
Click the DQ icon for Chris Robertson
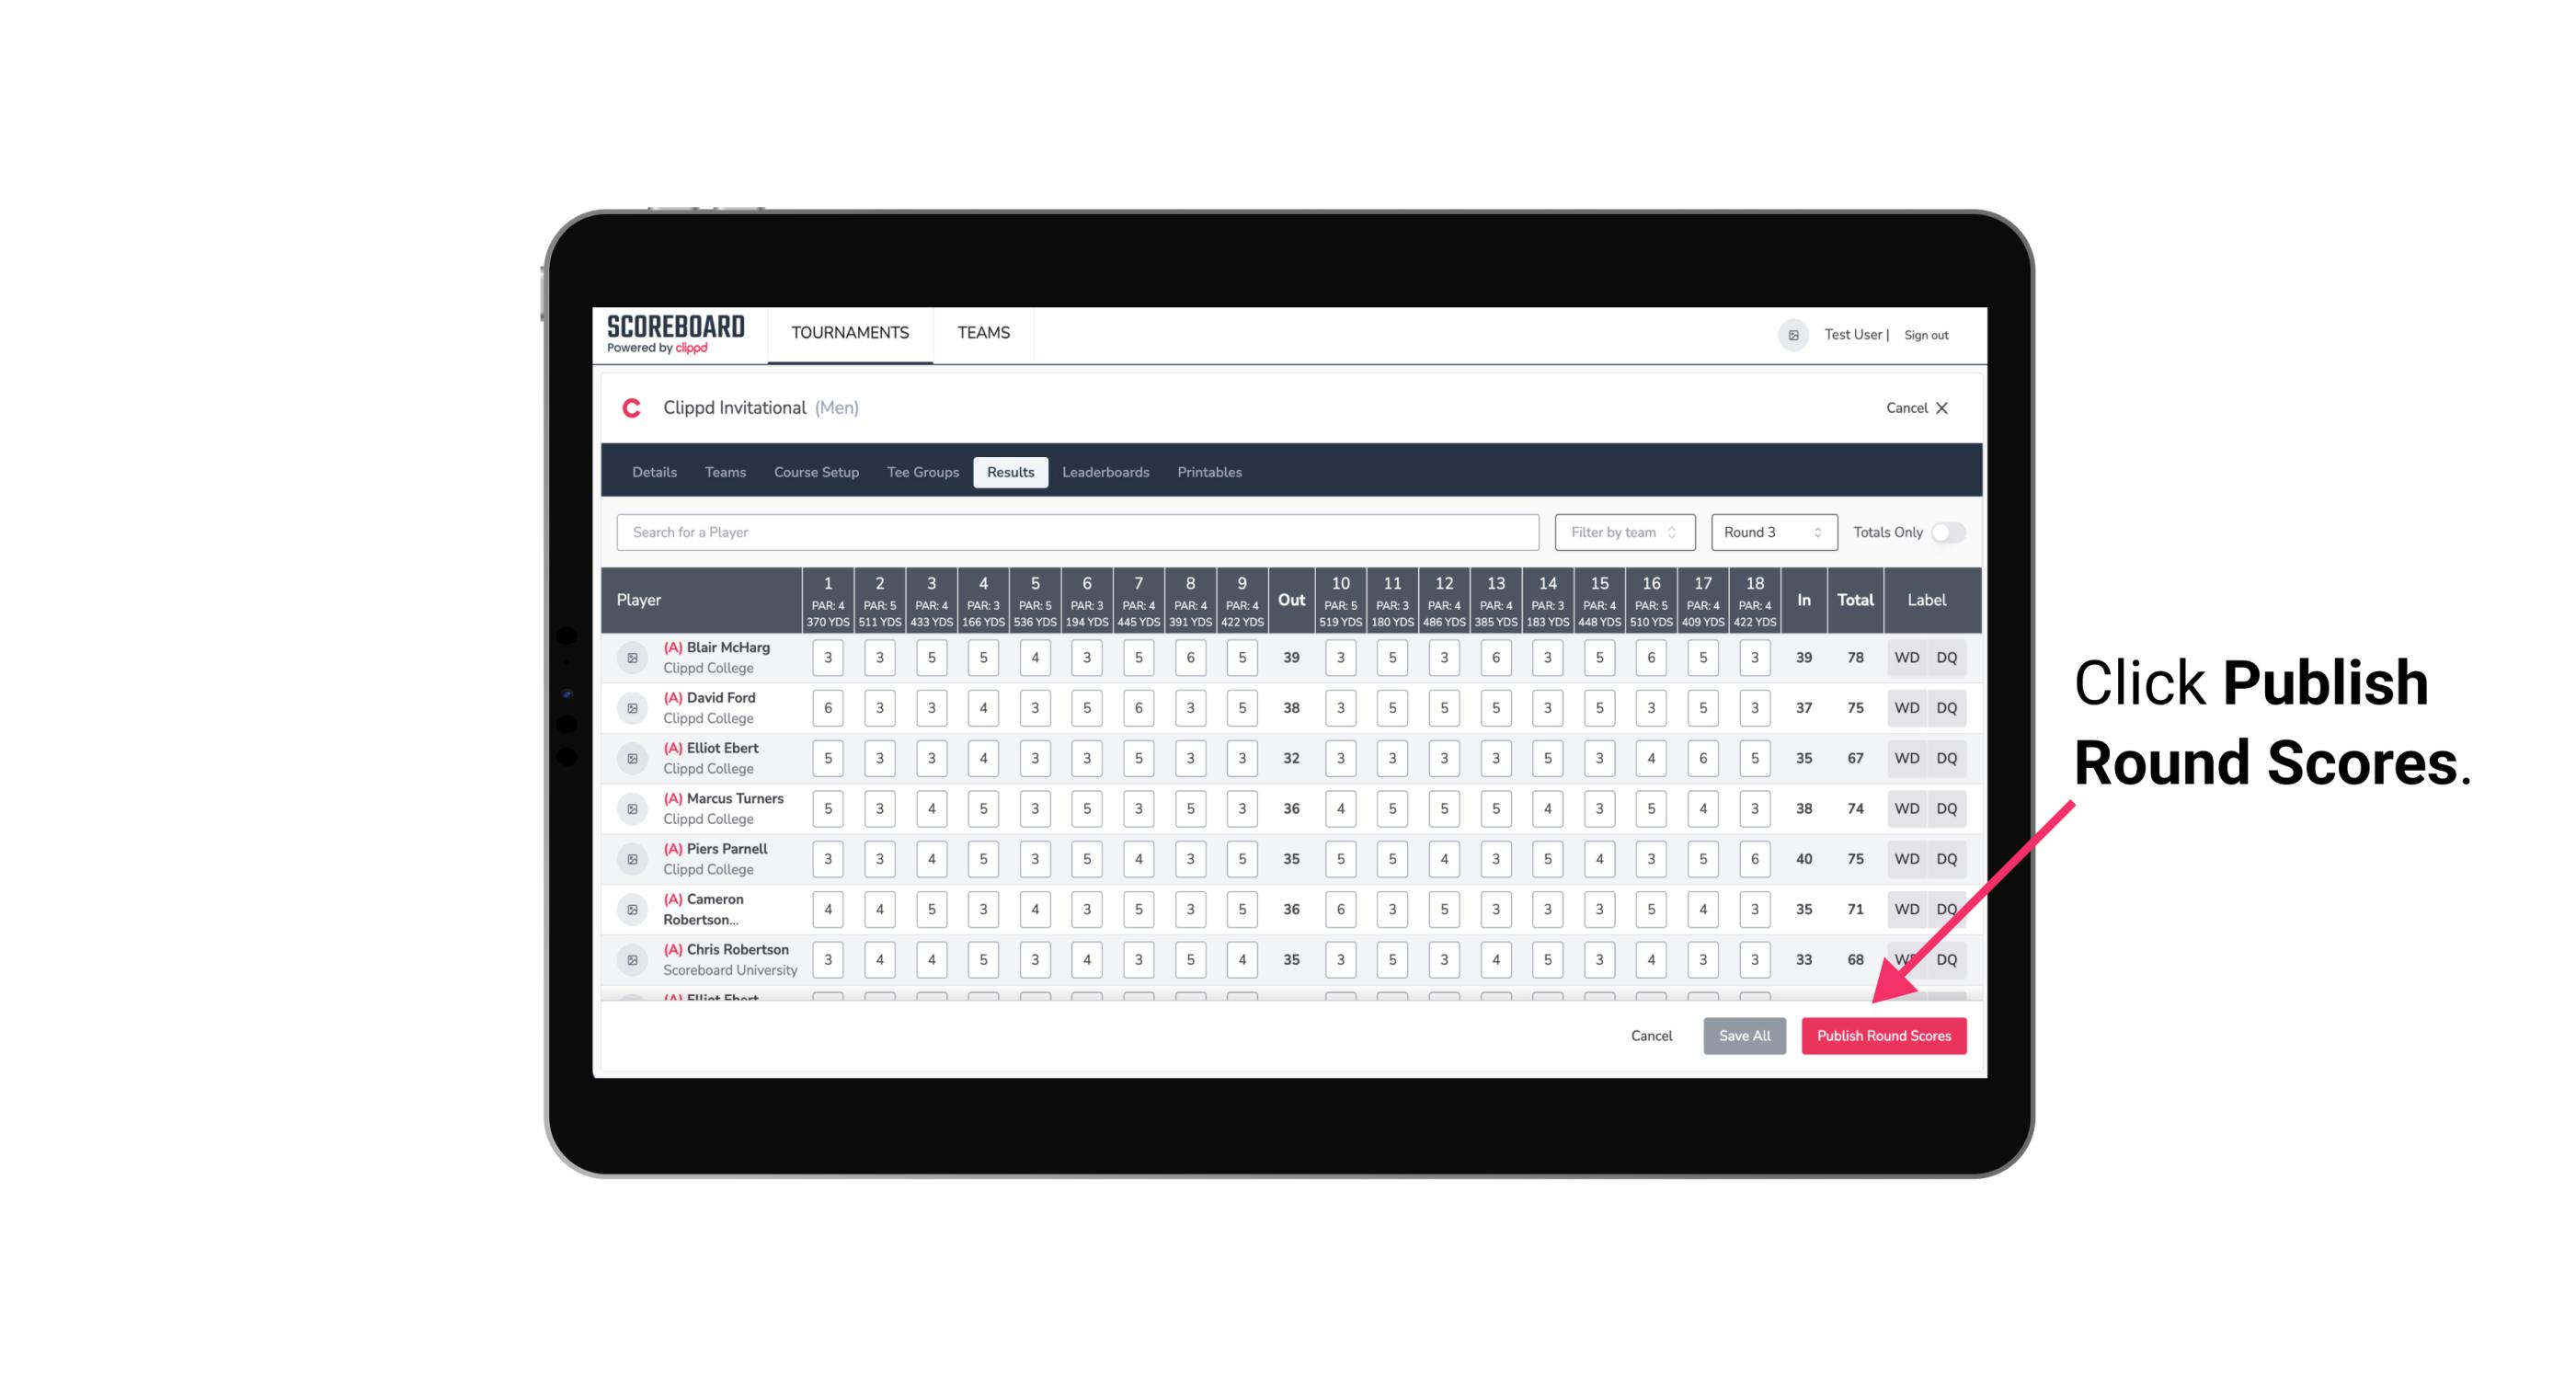[x=1948, y=959]
